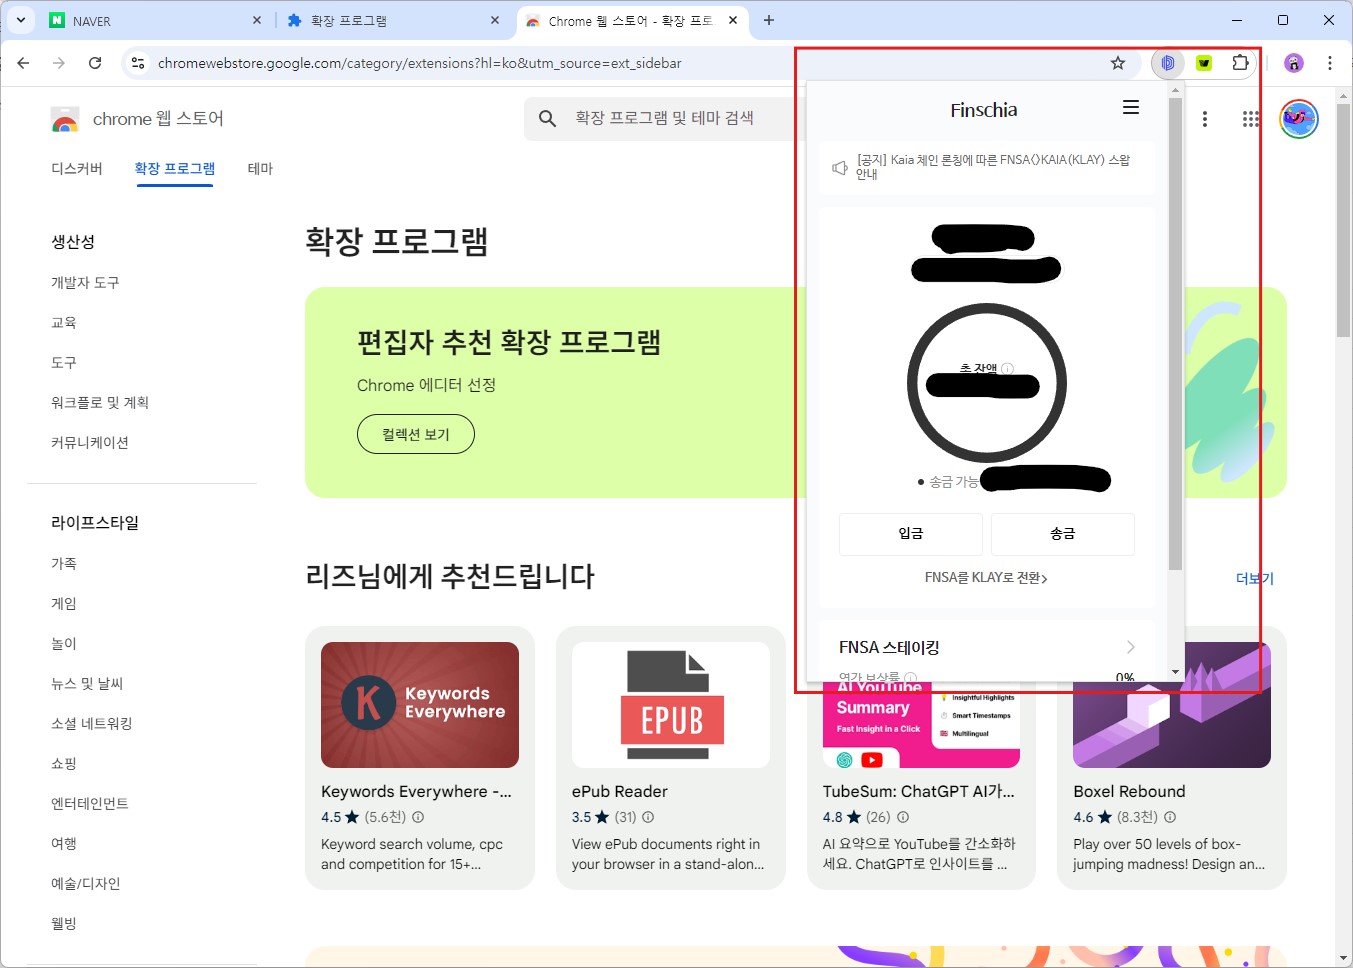Open the 소셜 네트워킹 category
The width and height of the screenshot is (1353, 968).
click(92, 724)
